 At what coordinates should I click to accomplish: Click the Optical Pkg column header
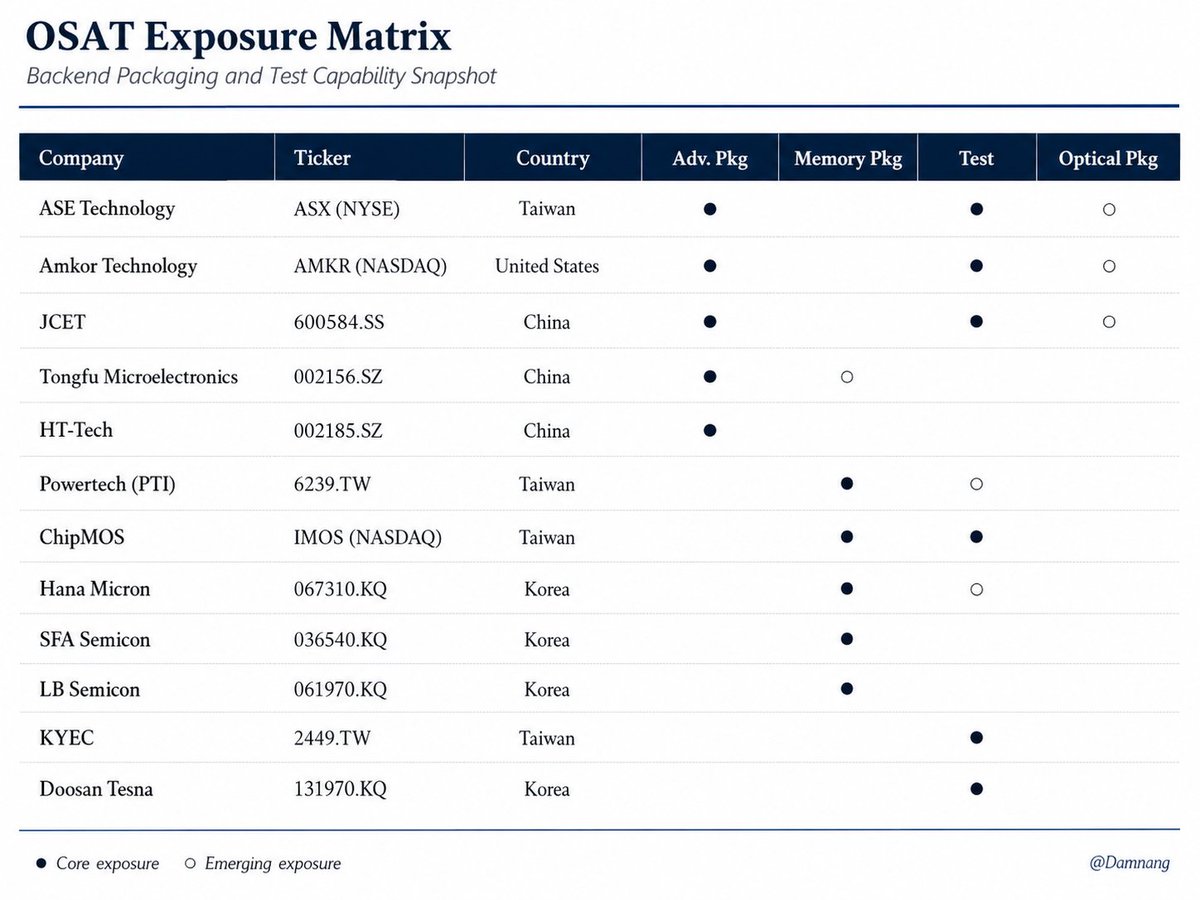tap(1108, 158)
